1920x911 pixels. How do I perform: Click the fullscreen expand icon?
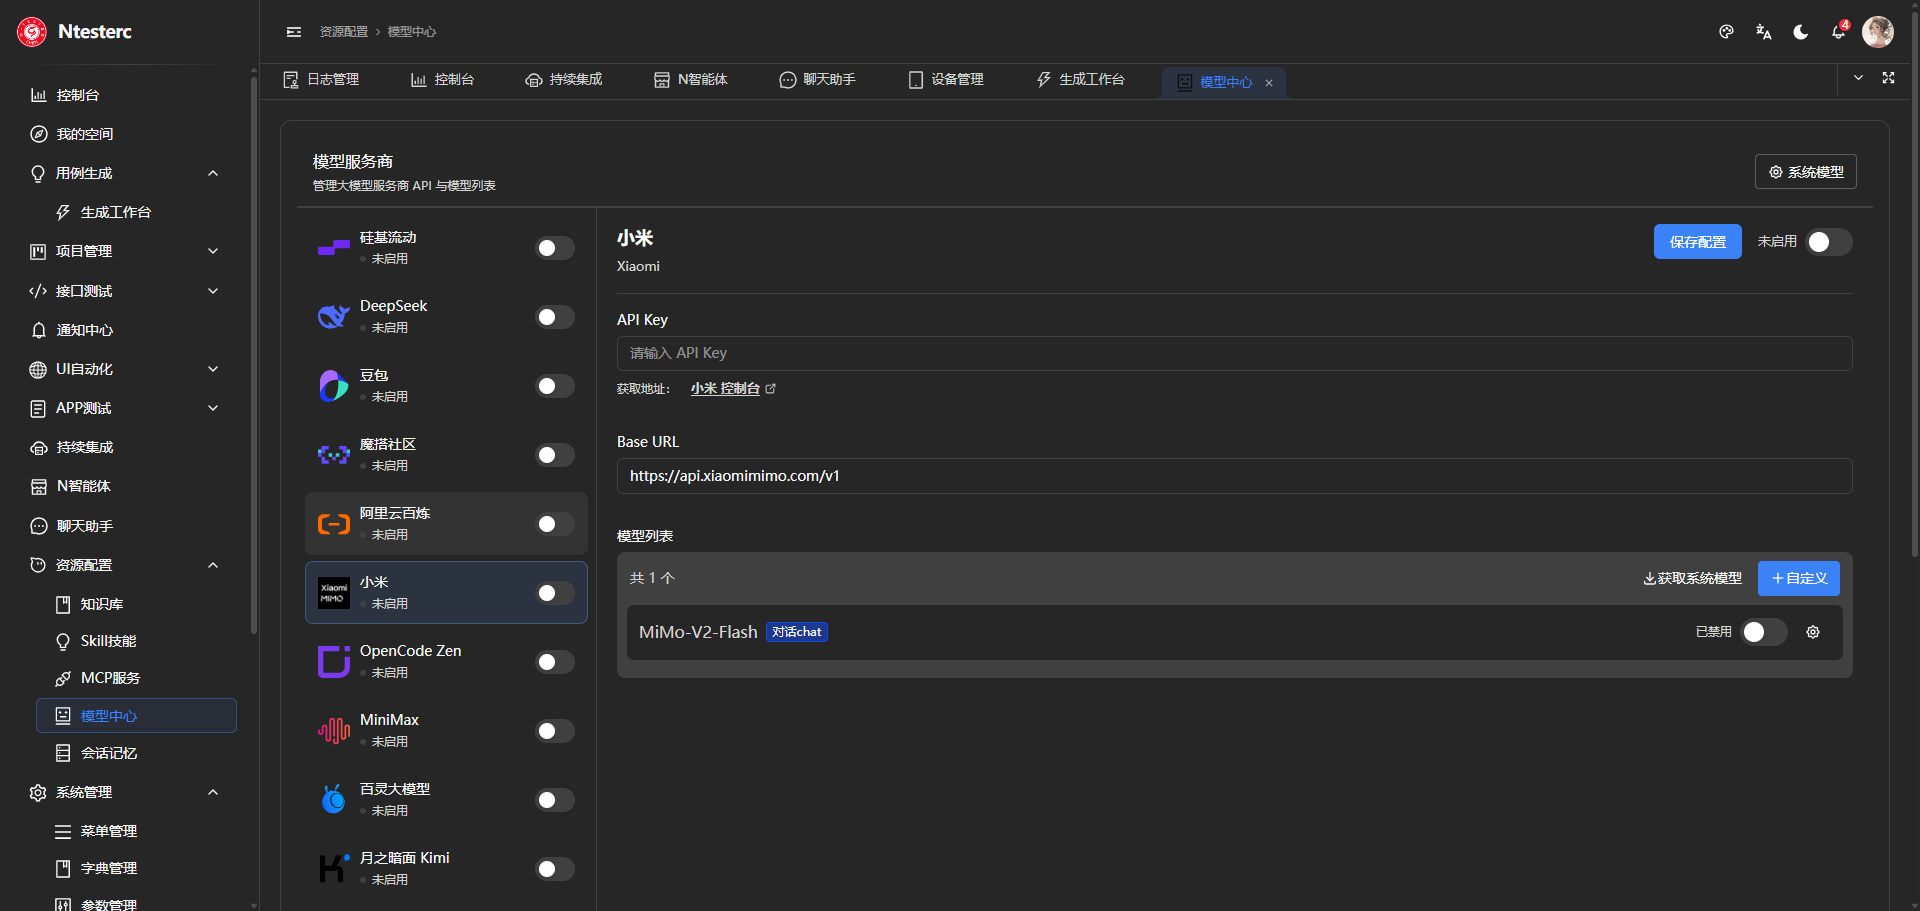coord(1888,78)
